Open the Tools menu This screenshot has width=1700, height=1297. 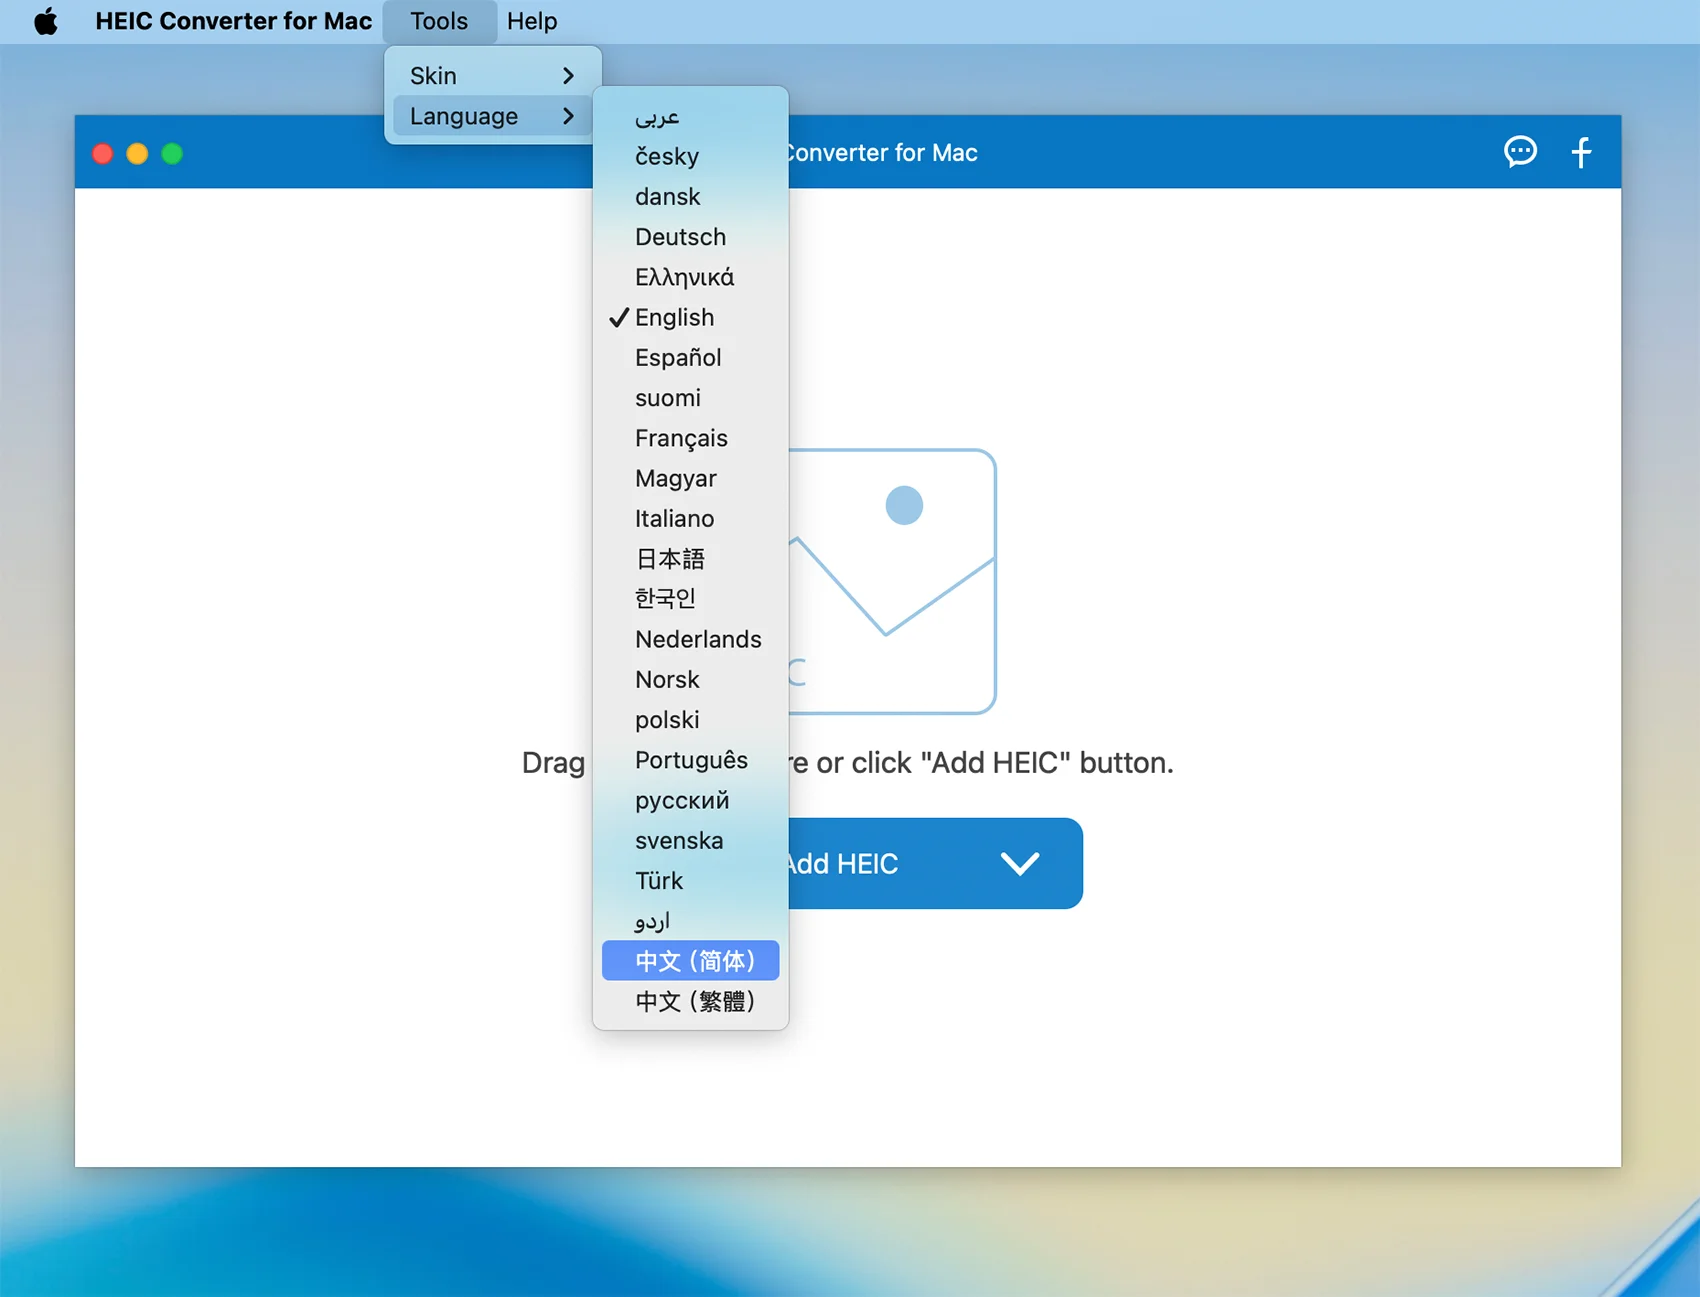click(x=438, y=21)
